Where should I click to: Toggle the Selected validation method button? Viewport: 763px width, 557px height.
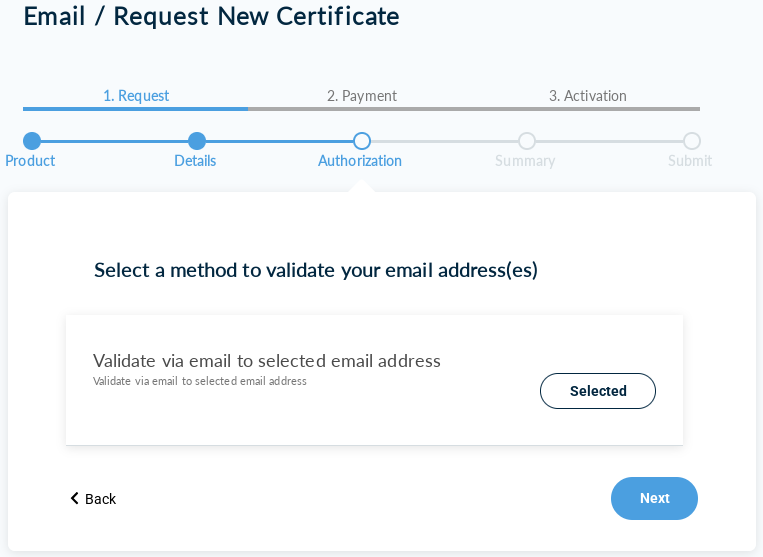(597, 391)
